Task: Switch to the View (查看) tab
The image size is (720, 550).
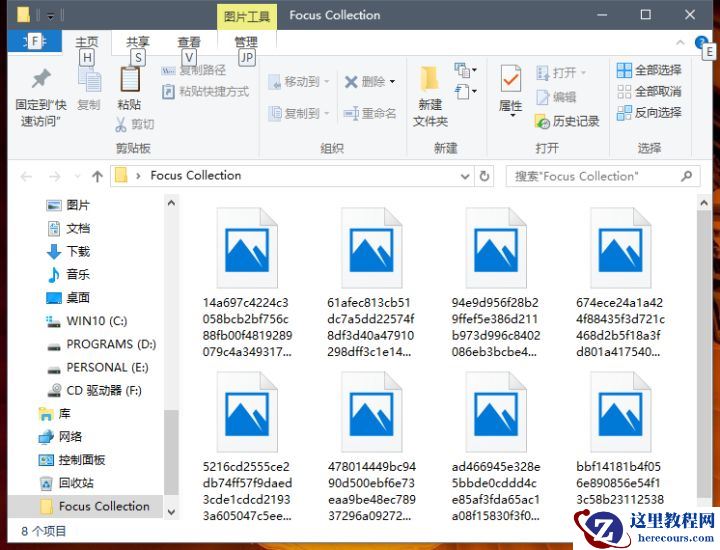Action: 189,42
